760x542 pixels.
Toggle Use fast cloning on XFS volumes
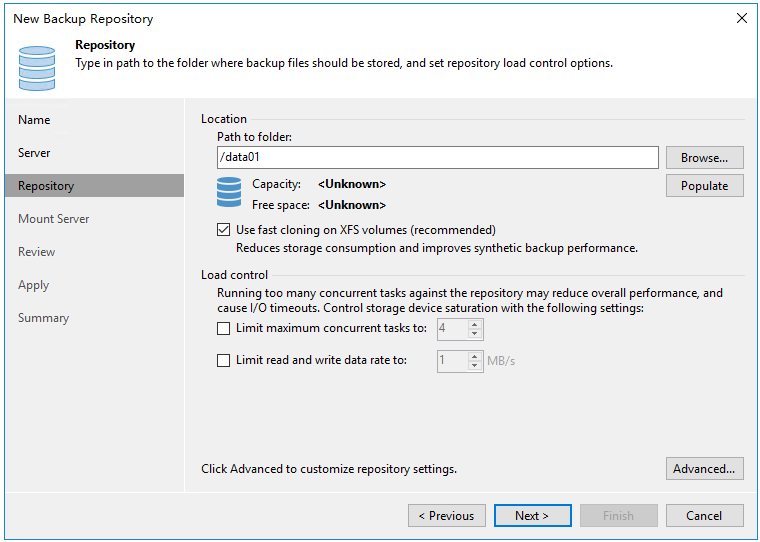point(224,230)
